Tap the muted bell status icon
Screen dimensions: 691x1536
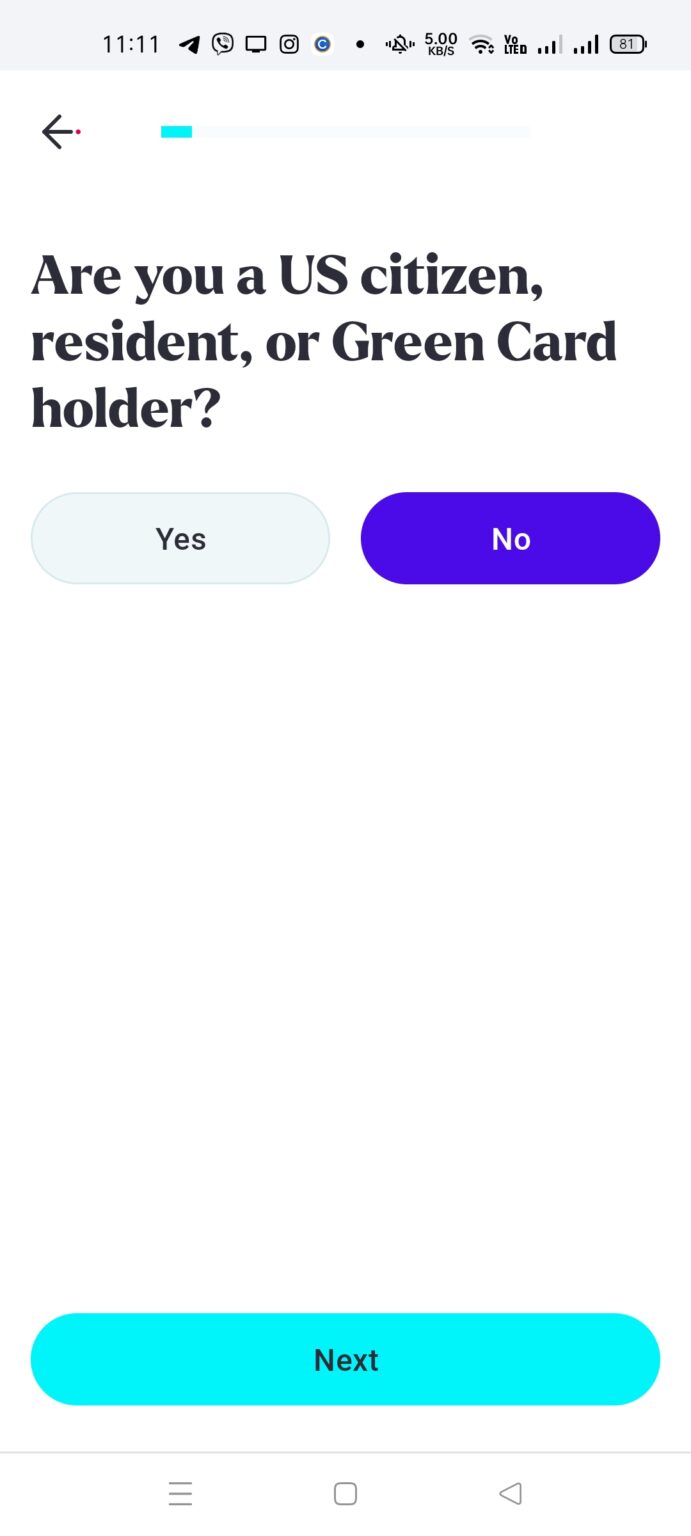pyautogui.click(x=400, y=44)
